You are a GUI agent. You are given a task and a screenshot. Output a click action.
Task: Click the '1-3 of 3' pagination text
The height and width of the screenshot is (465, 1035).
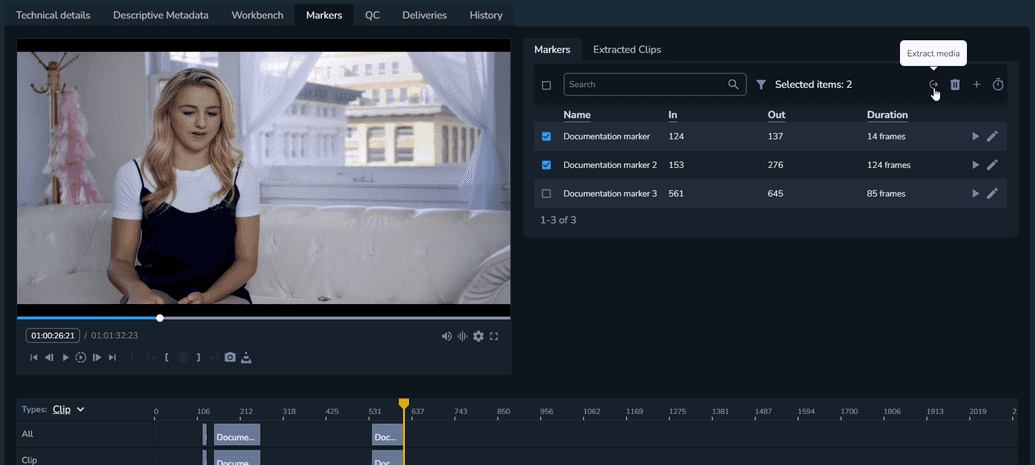coord(558,220)
